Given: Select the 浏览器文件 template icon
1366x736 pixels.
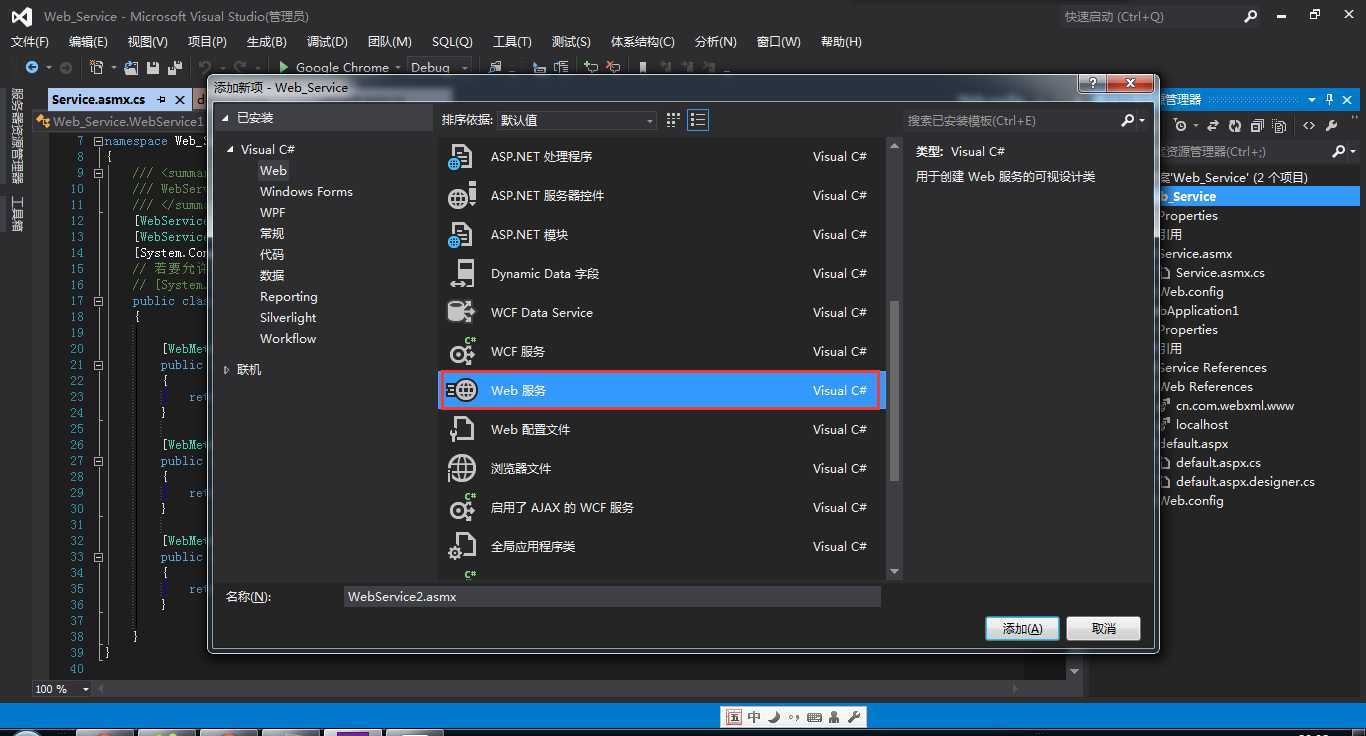Looking at the screenshot, I should click(461, 469).
